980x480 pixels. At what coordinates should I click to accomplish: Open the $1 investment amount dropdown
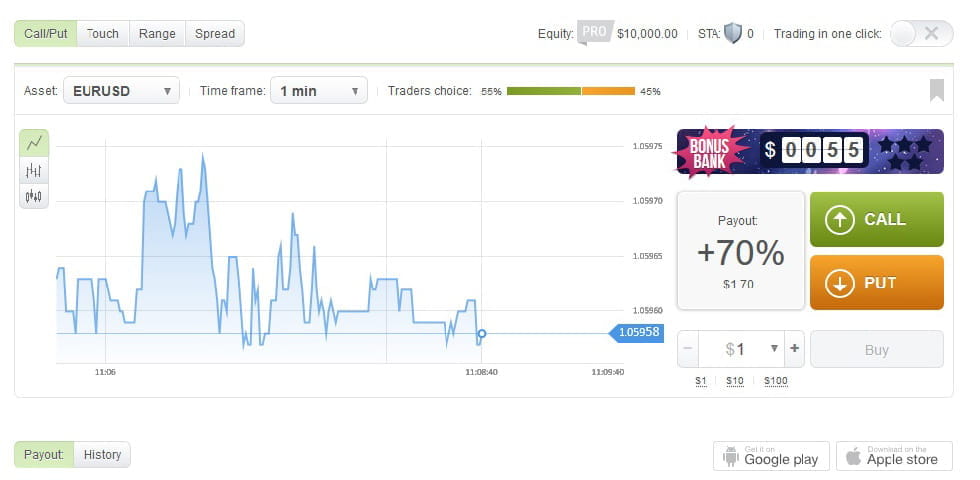(742, 349)
